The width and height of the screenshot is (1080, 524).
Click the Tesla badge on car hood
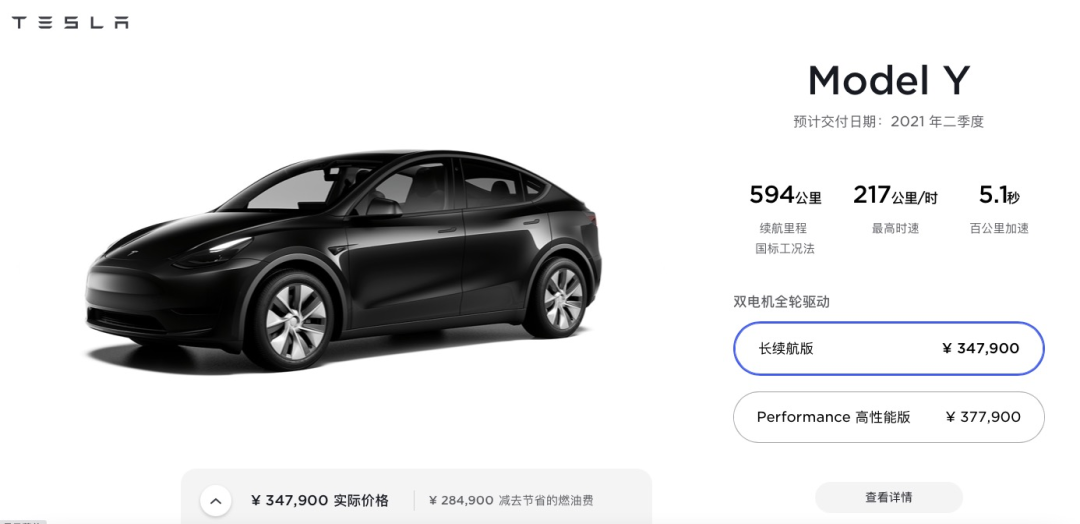(x=135, y=256)
